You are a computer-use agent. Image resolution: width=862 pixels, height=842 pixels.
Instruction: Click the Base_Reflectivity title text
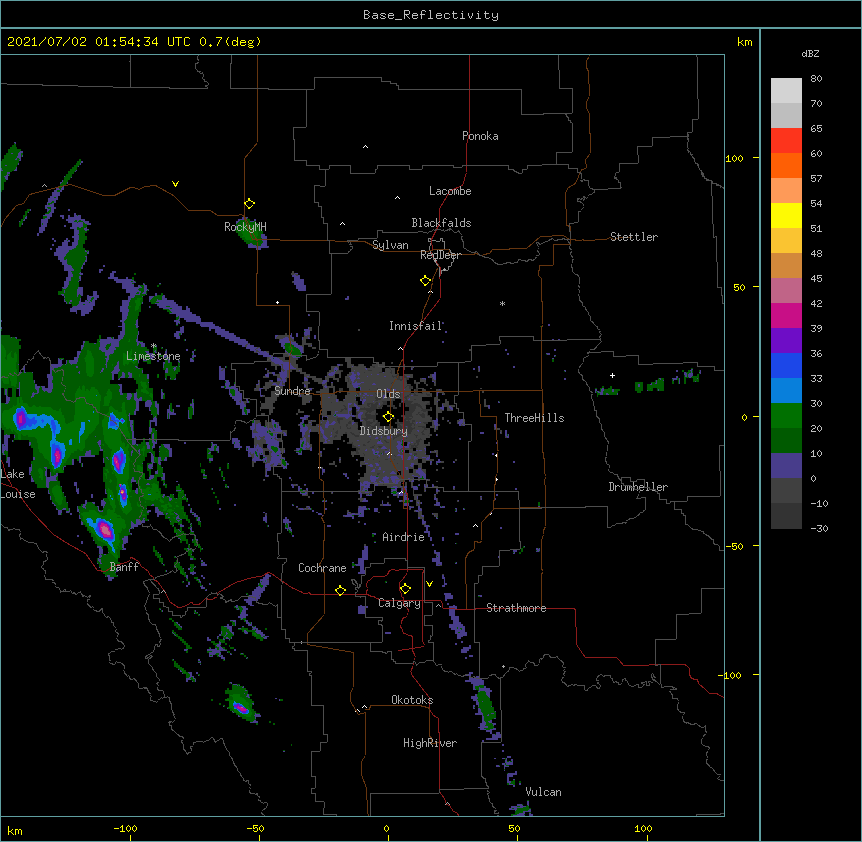click(x=431, y=15)
